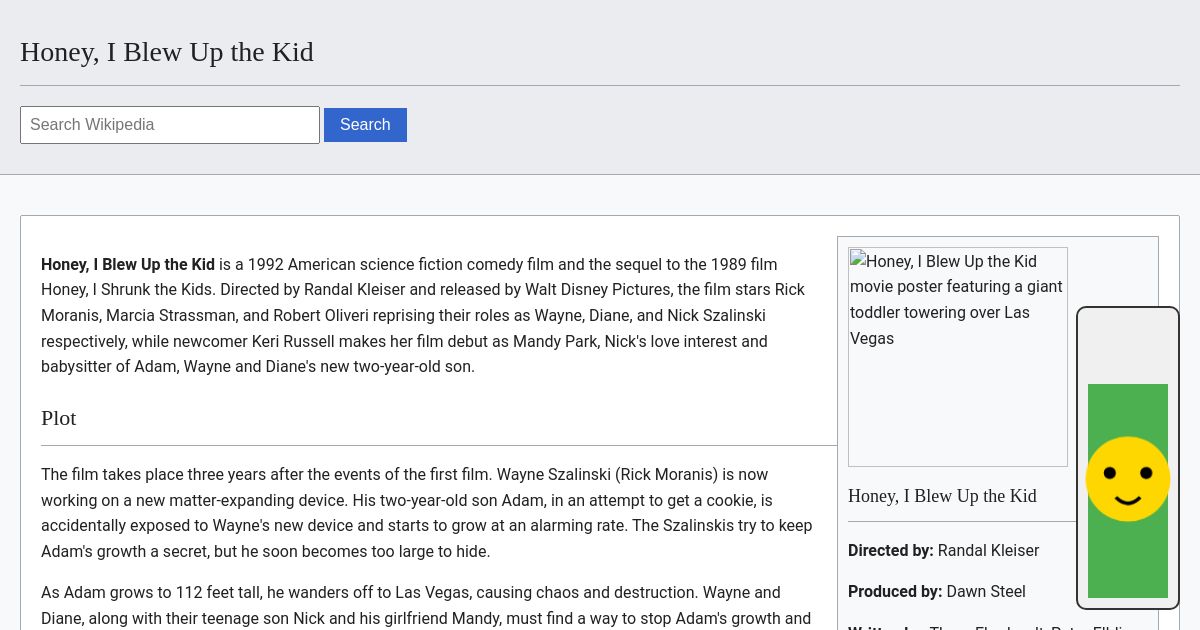Viewport: 1200px width, 630px height.
Task: Click the infobox title under the poster
Action: [942, 496]
